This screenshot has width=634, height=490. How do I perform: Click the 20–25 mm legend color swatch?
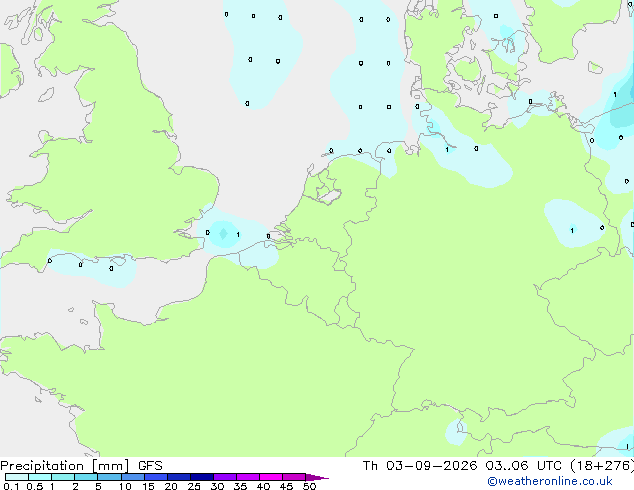(179, 477)
